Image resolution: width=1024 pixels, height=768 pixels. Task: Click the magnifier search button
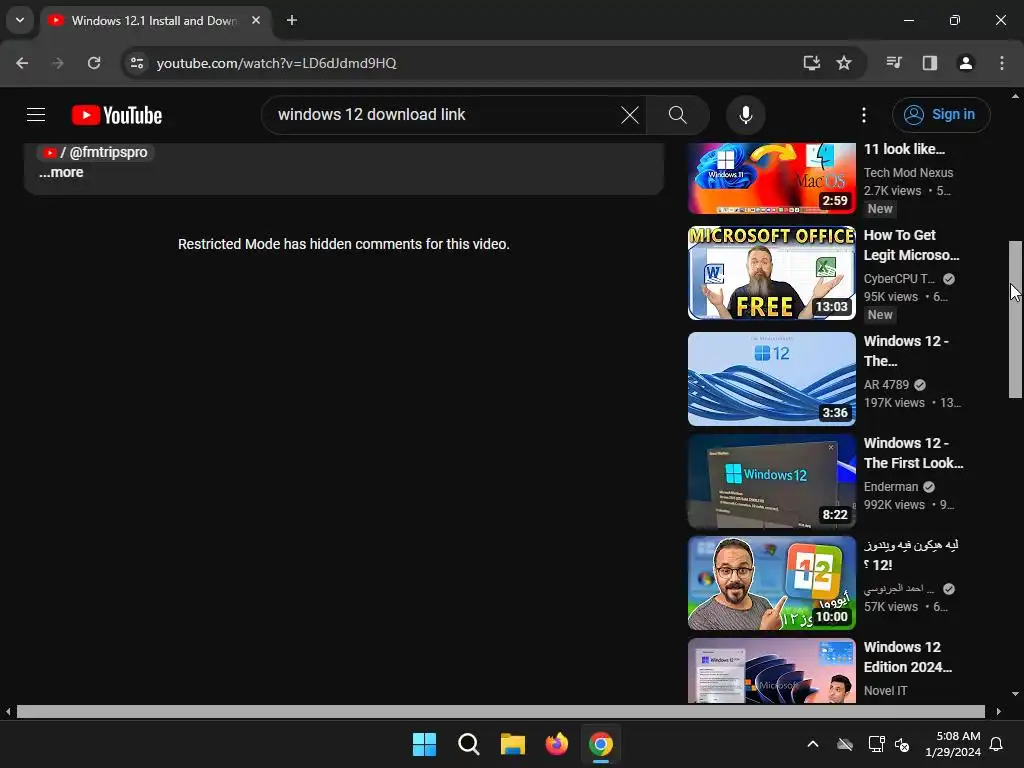tap(678, 115)
